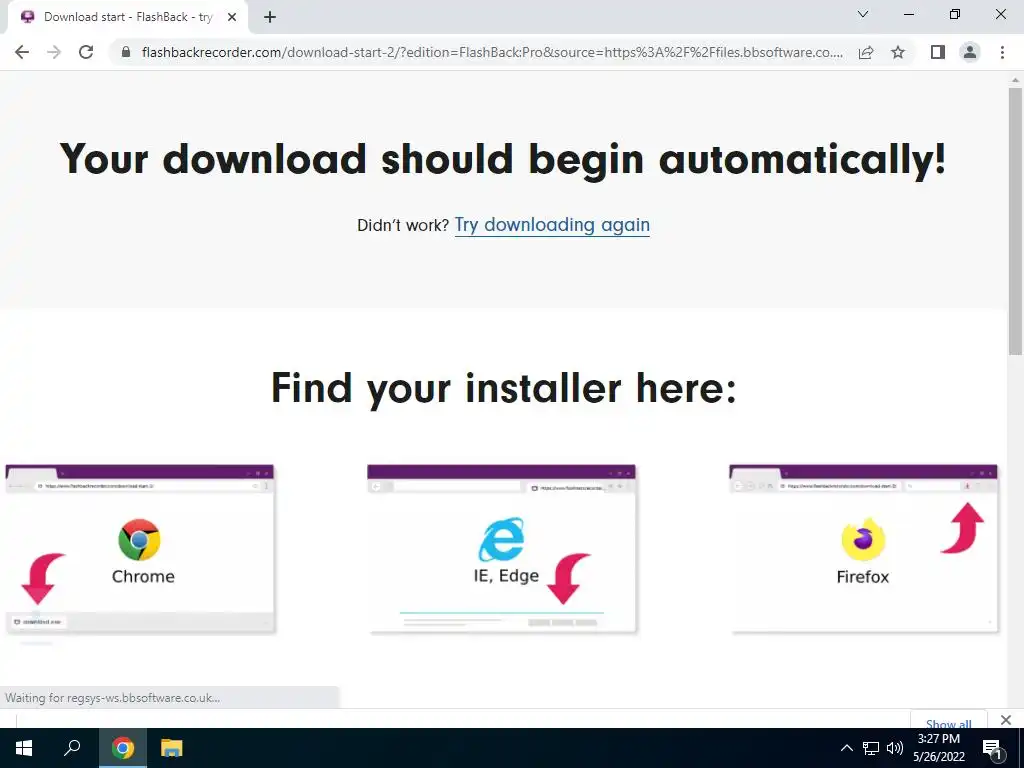Click the IE, Edge installer location image
This screenshot has width=1024, height=768.
tap(502, 549)
